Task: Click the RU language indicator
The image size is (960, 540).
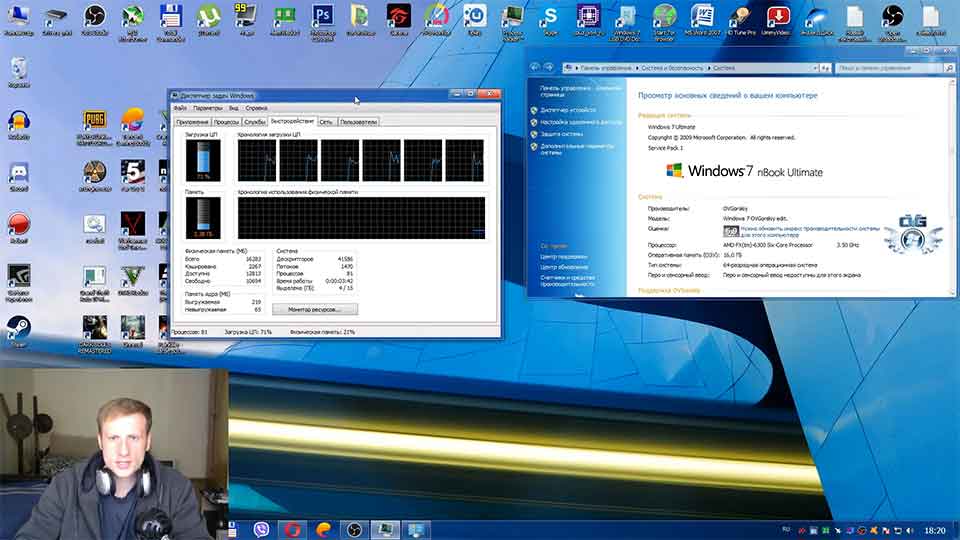Action: click(x=786, y=530)
